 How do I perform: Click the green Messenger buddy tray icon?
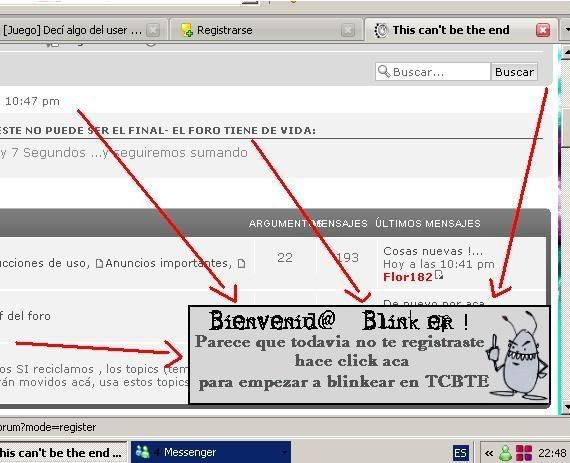505,453
